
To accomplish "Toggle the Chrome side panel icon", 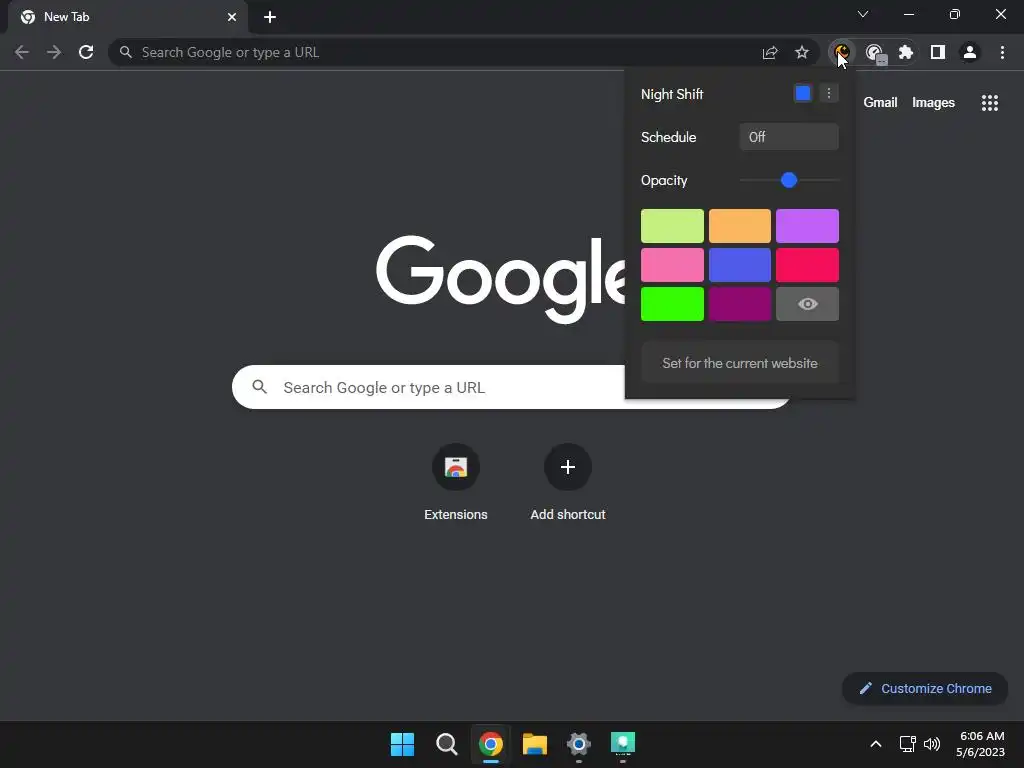I will pos(938,52).
